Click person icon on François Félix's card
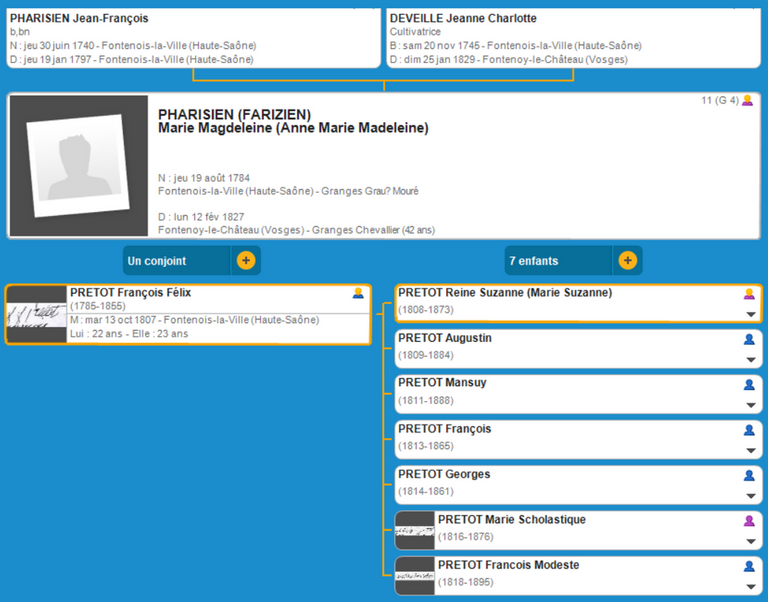This screenshot has height=602, width=768. point(358,294)
